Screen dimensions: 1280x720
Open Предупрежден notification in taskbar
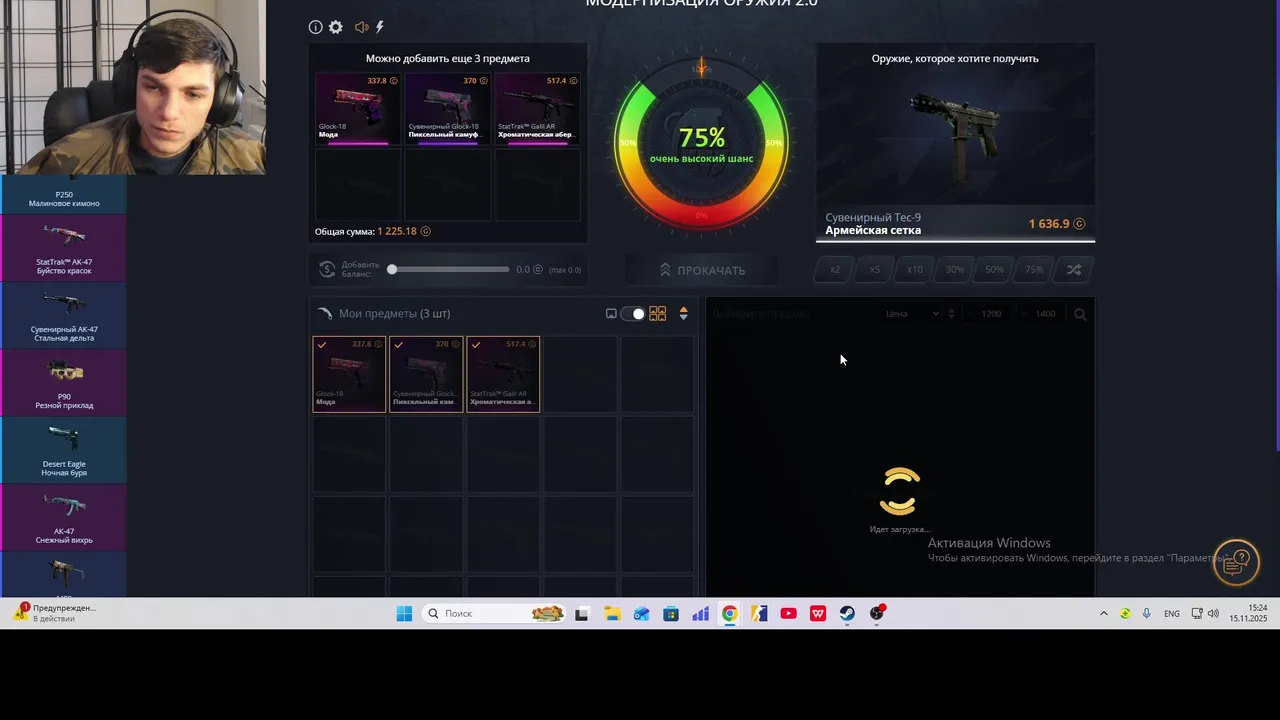tap(56, 613)
